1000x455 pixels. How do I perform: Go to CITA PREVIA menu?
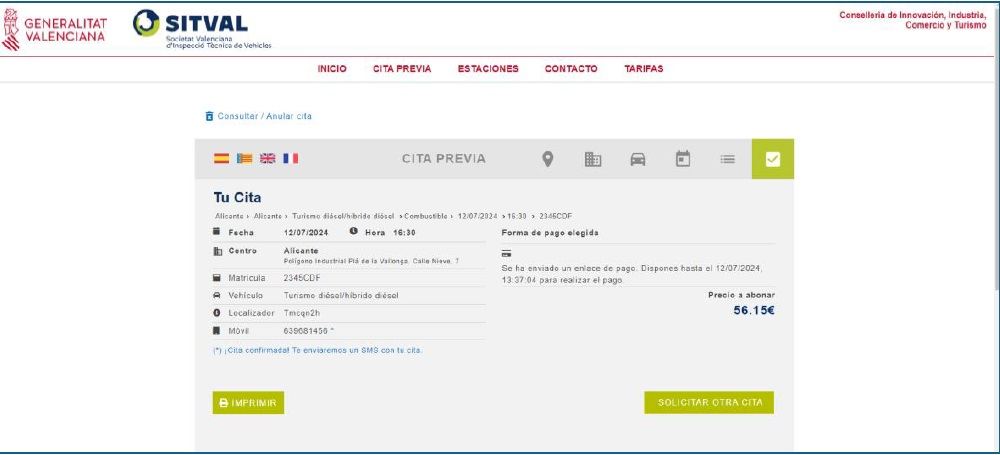402,69
